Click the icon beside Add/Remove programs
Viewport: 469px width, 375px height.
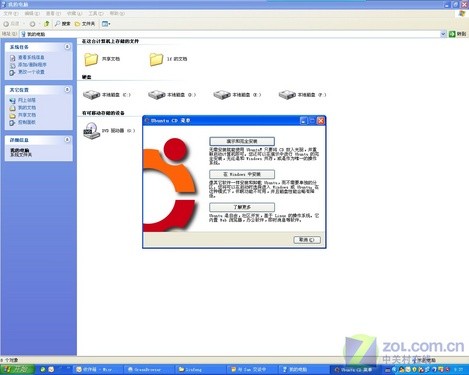[x=13, y=65]
